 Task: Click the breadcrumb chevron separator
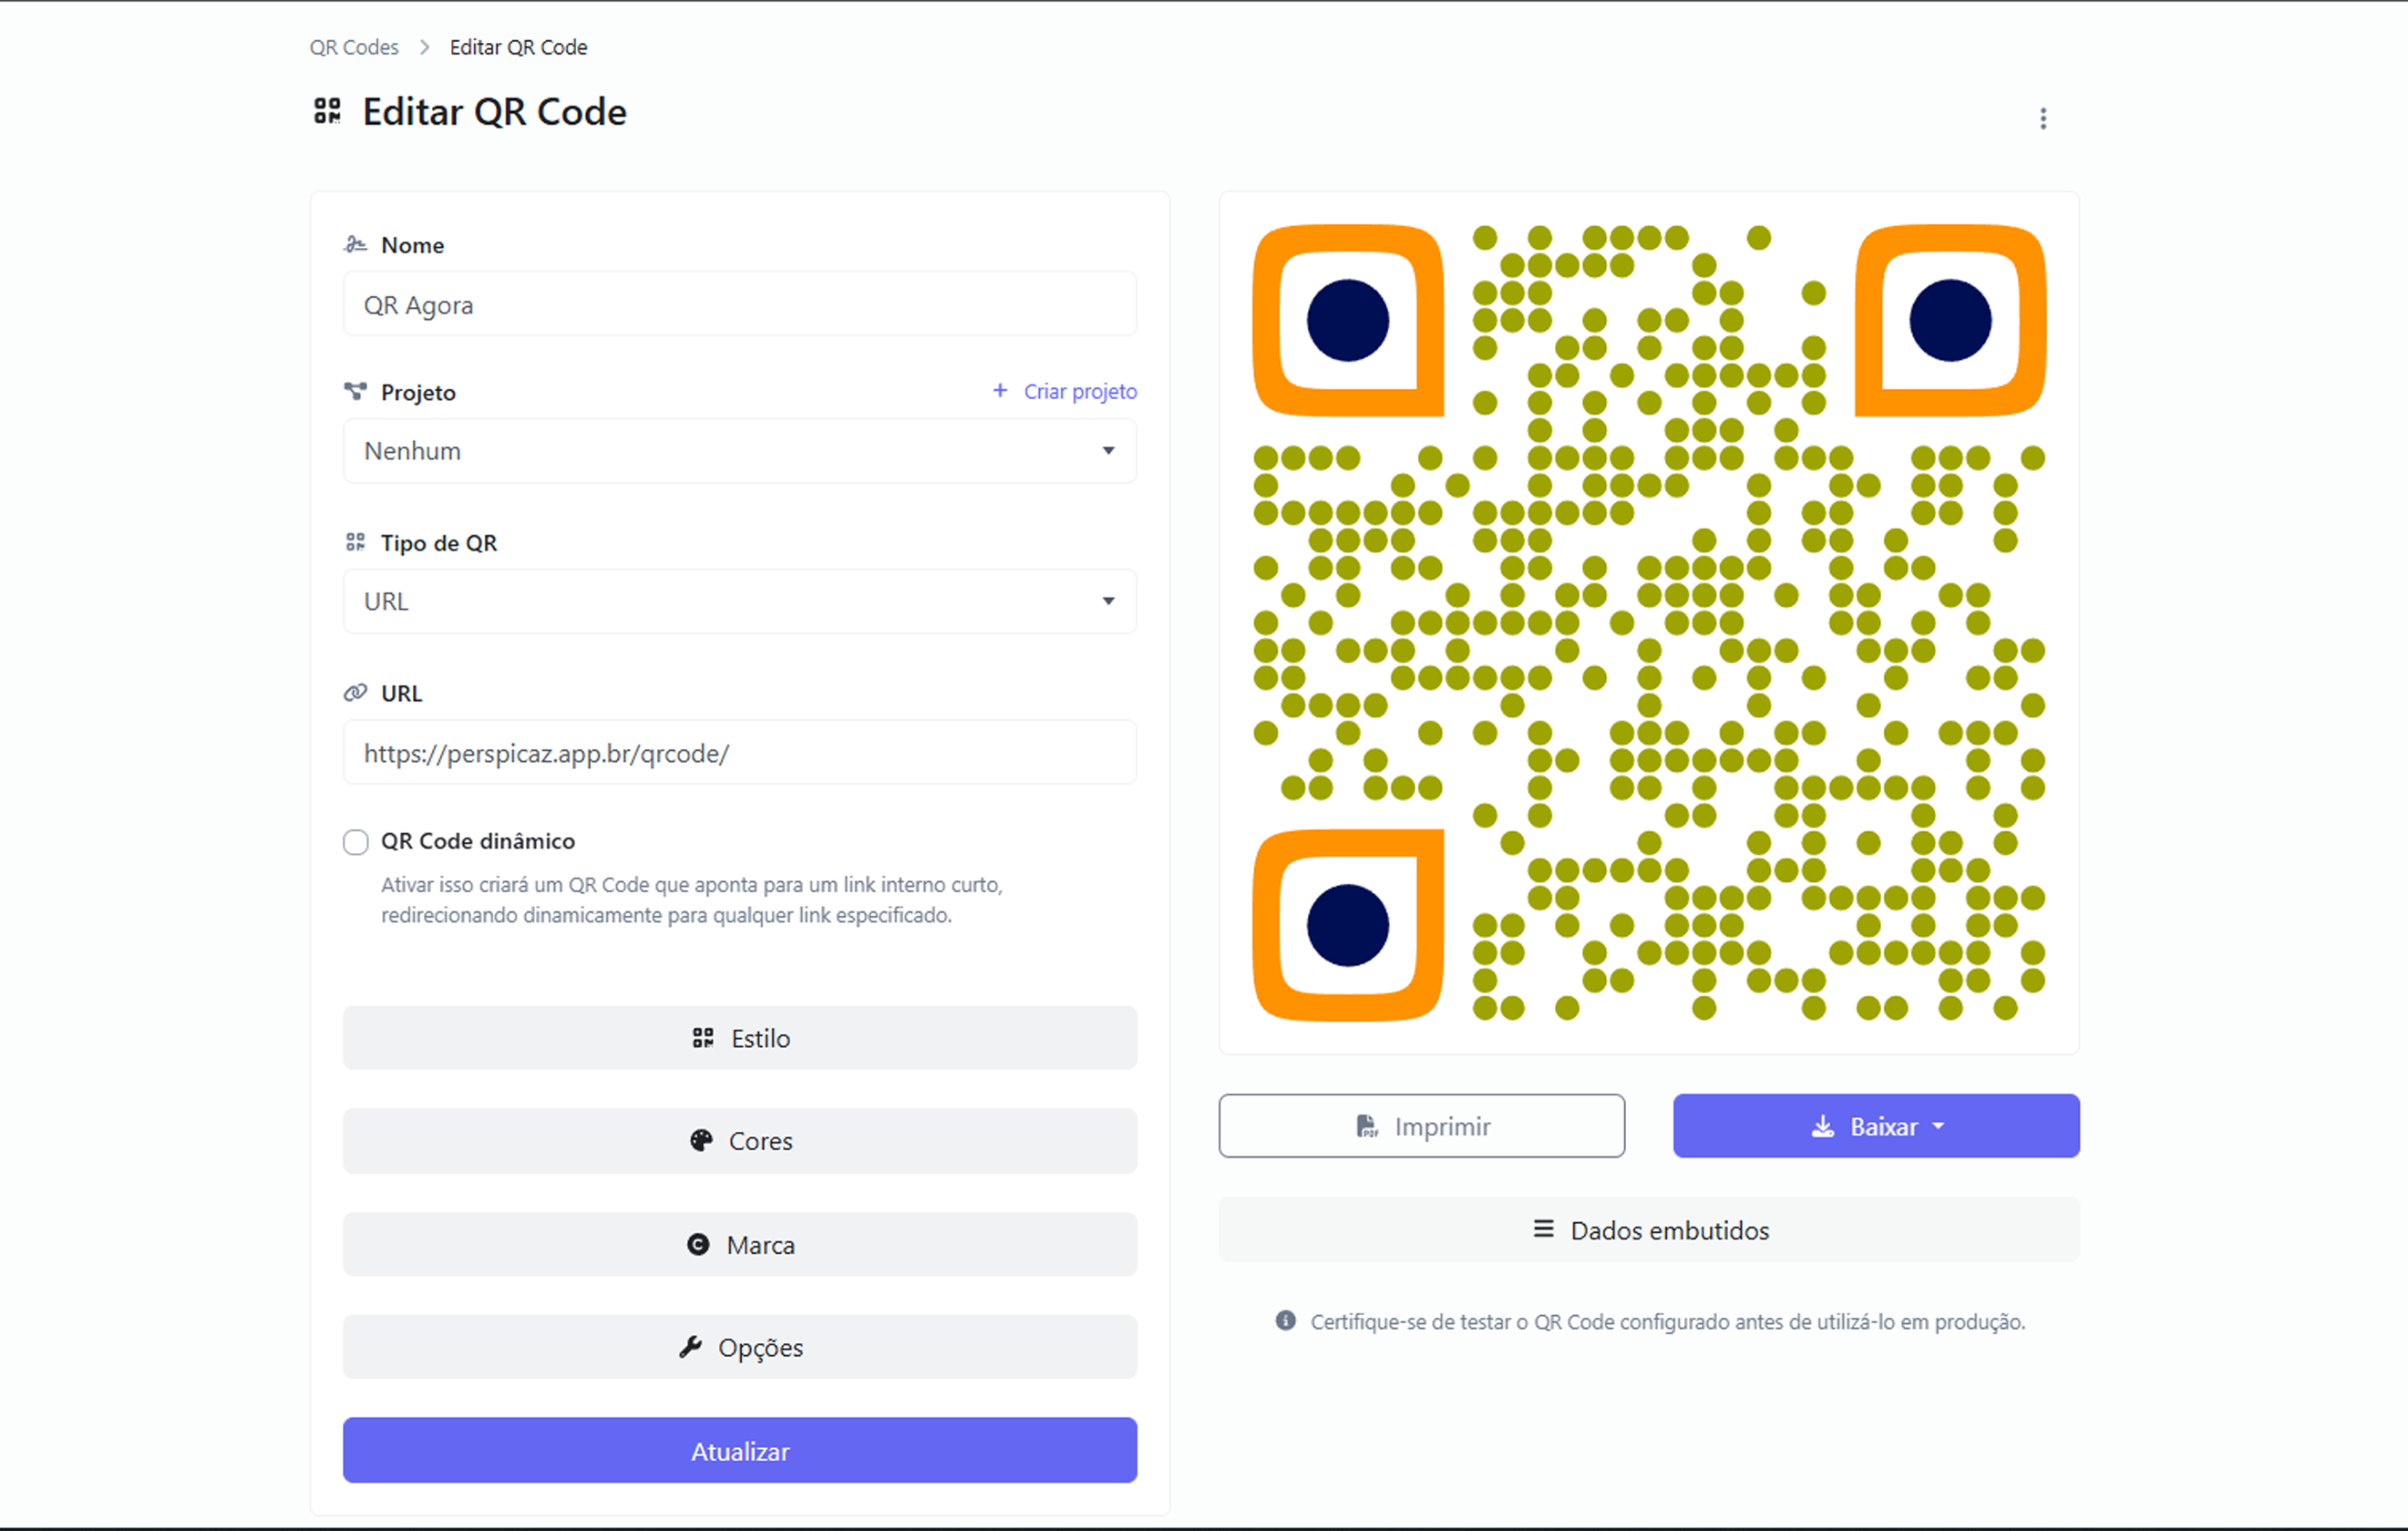pos(424,47)
